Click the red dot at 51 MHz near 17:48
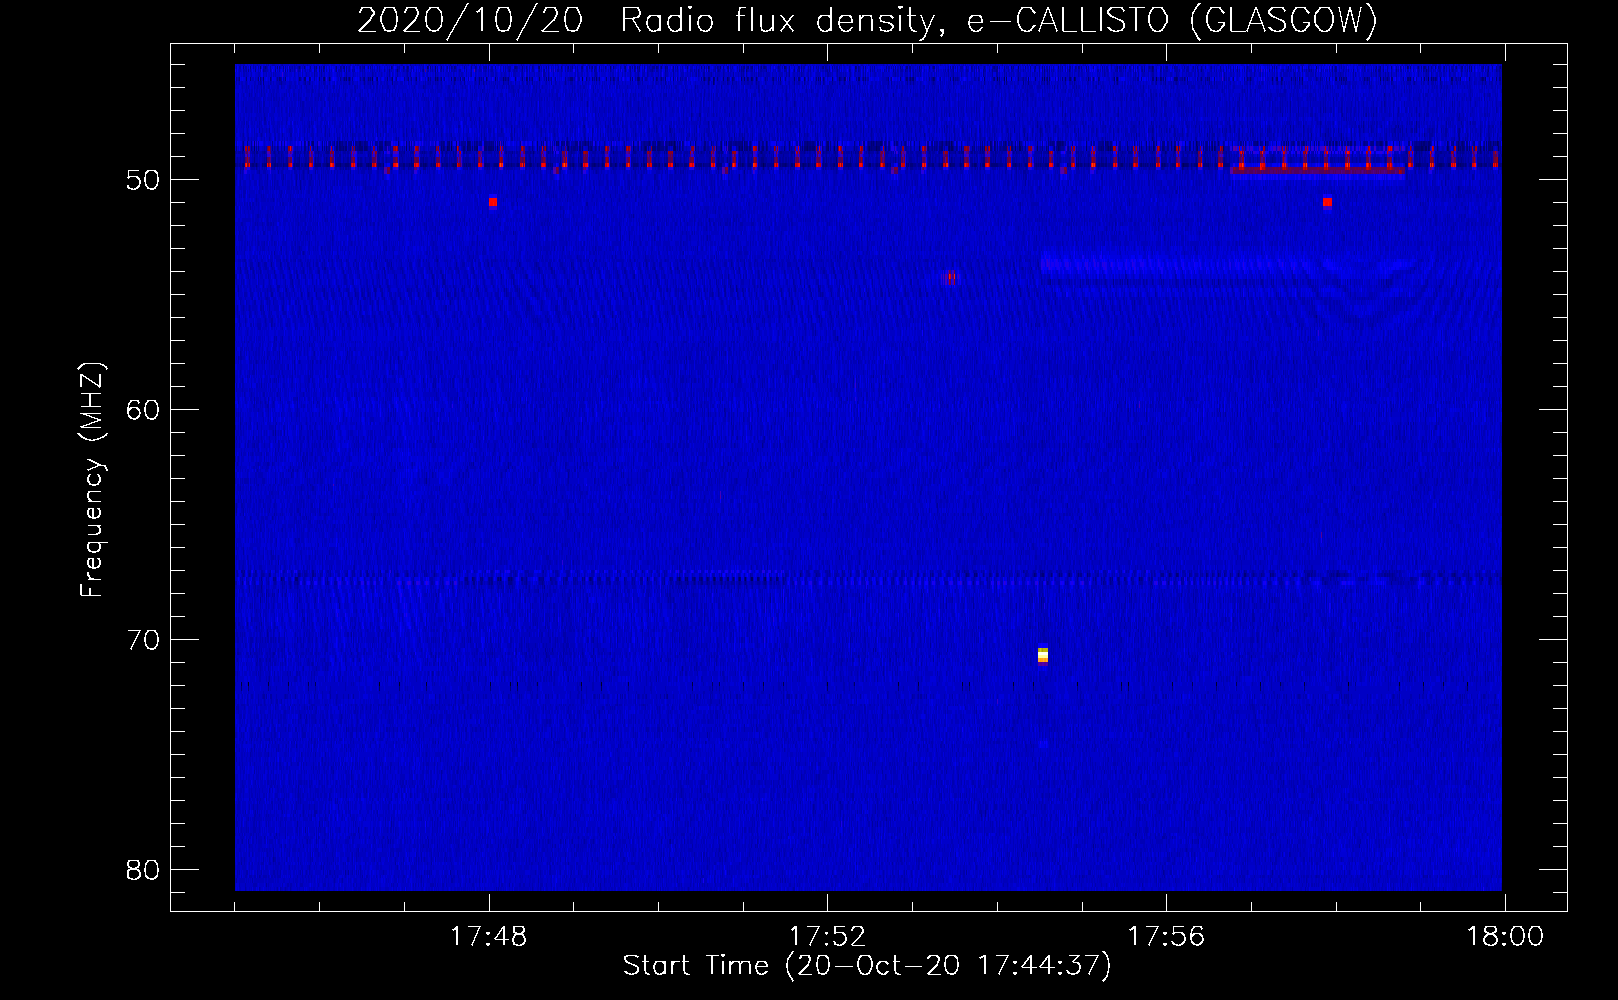This screenshot has height=1000, width=1618. pyautogui.click(x=493, y=202)
